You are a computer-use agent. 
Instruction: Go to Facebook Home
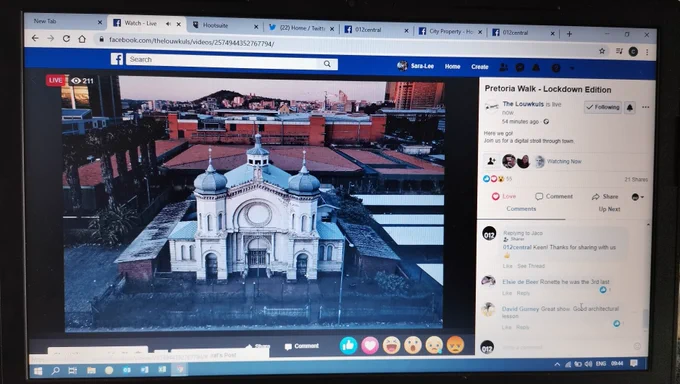point(452,66)
